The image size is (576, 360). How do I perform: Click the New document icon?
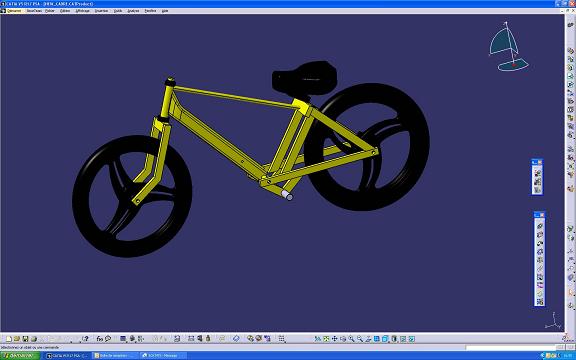tap(9, 339)
